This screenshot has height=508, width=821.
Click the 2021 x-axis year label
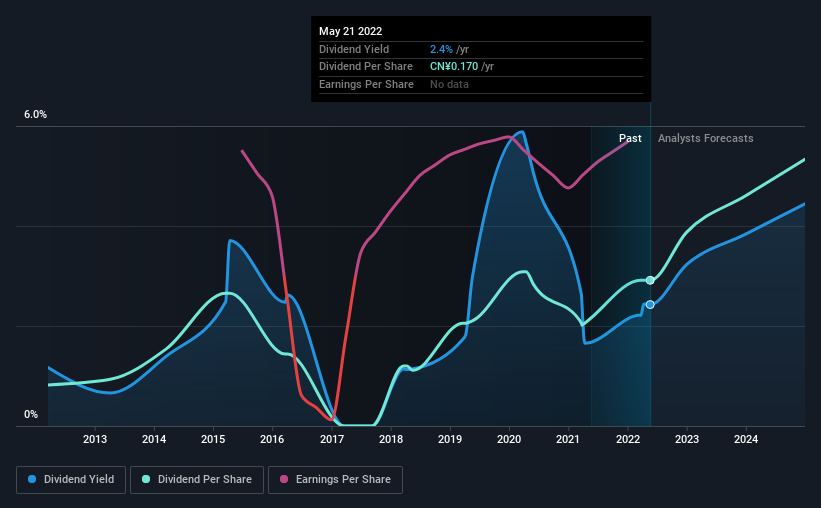[x=568, y=439]
